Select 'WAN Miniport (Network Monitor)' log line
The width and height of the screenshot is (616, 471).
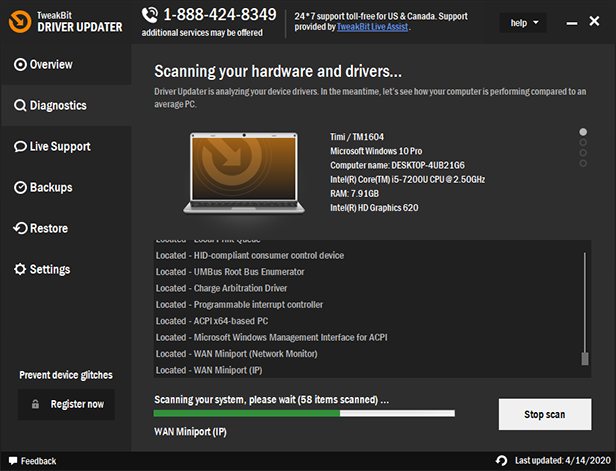236,354
